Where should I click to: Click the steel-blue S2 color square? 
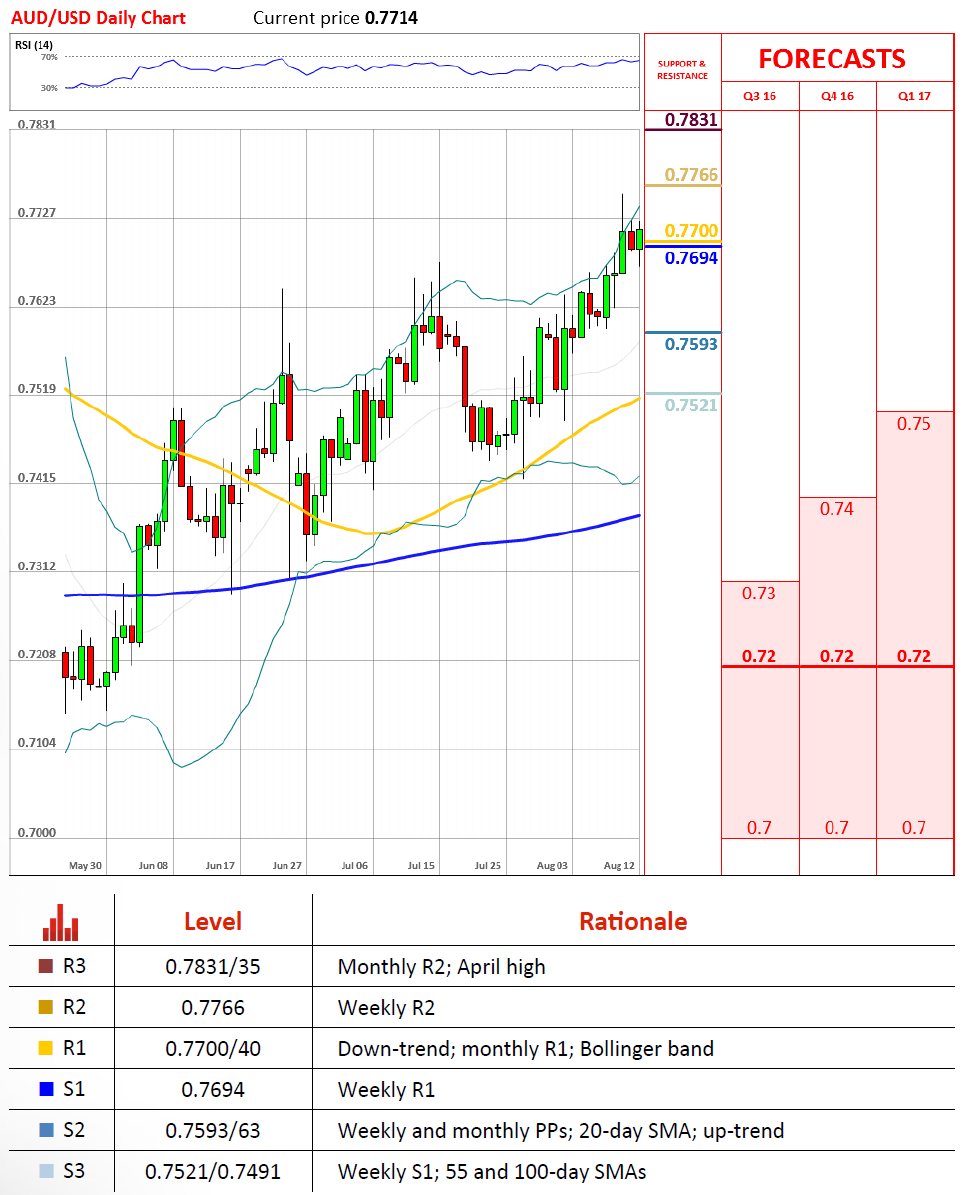click(x=45, y=1131)
